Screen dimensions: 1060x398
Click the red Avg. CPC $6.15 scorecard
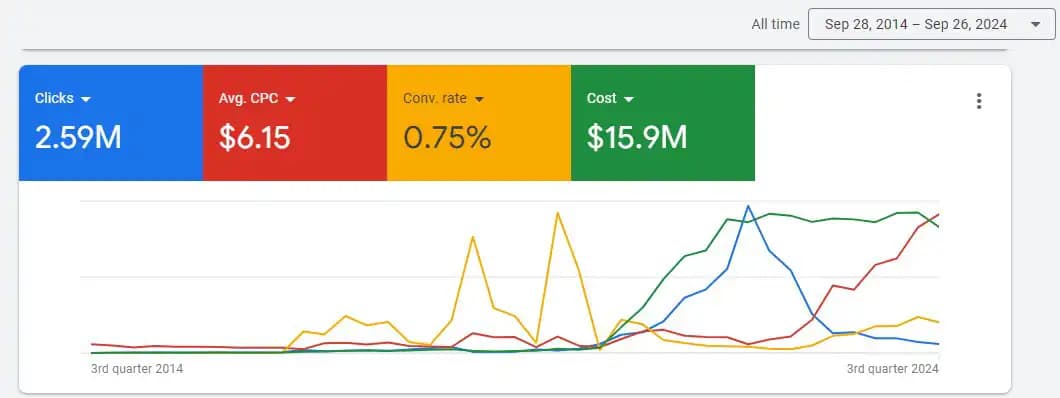point(295,123)
